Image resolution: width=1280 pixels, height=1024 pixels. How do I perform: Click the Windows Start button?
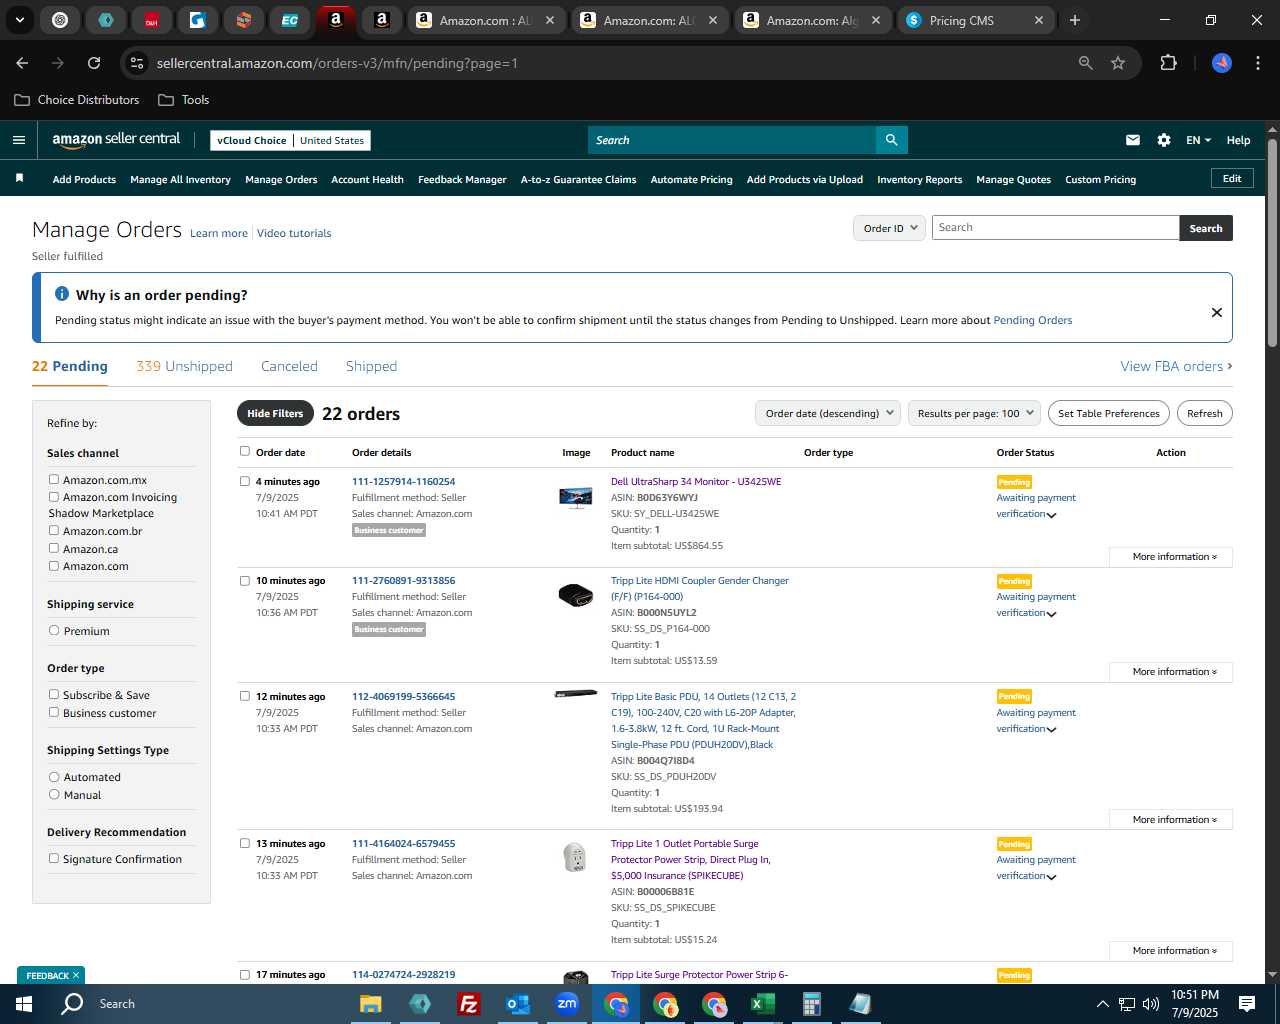(x=24, y=1004)
